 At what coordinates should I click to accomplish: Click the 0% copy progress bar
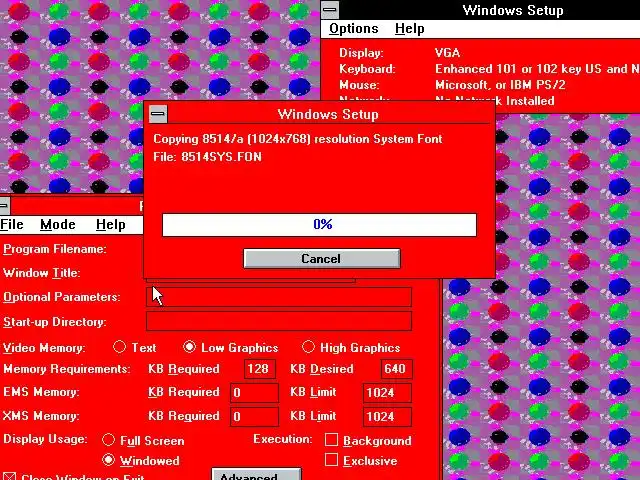319,224
